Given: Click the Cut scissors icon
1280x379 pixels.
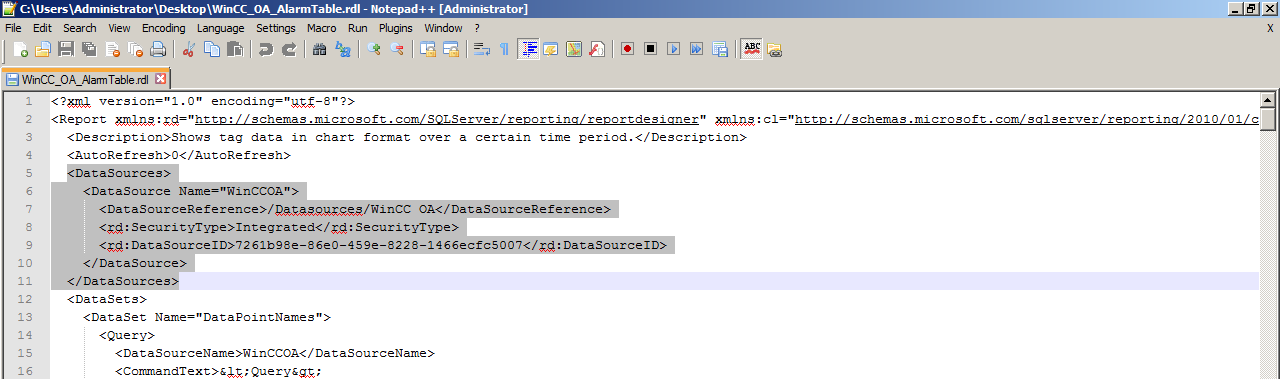Looking at the screenshot, I should tap(189, 49).
